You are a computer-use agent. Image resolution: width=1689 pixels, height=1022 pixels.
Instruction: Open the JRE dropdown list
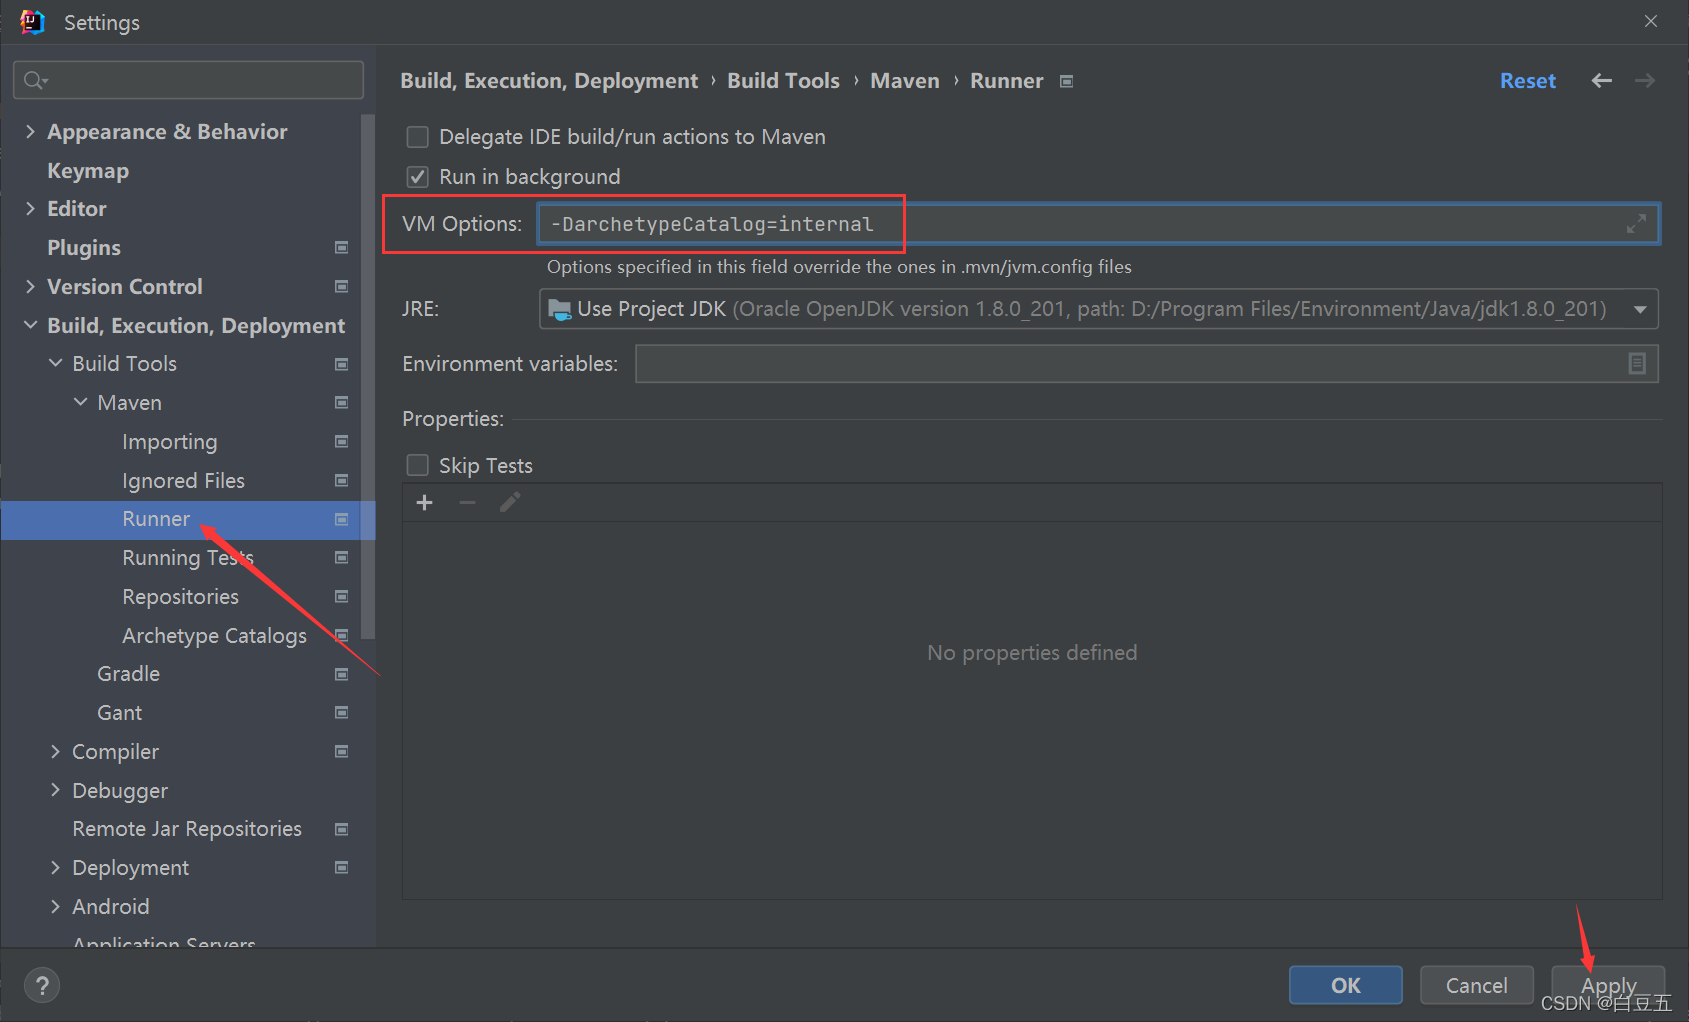coord(1640,309)
